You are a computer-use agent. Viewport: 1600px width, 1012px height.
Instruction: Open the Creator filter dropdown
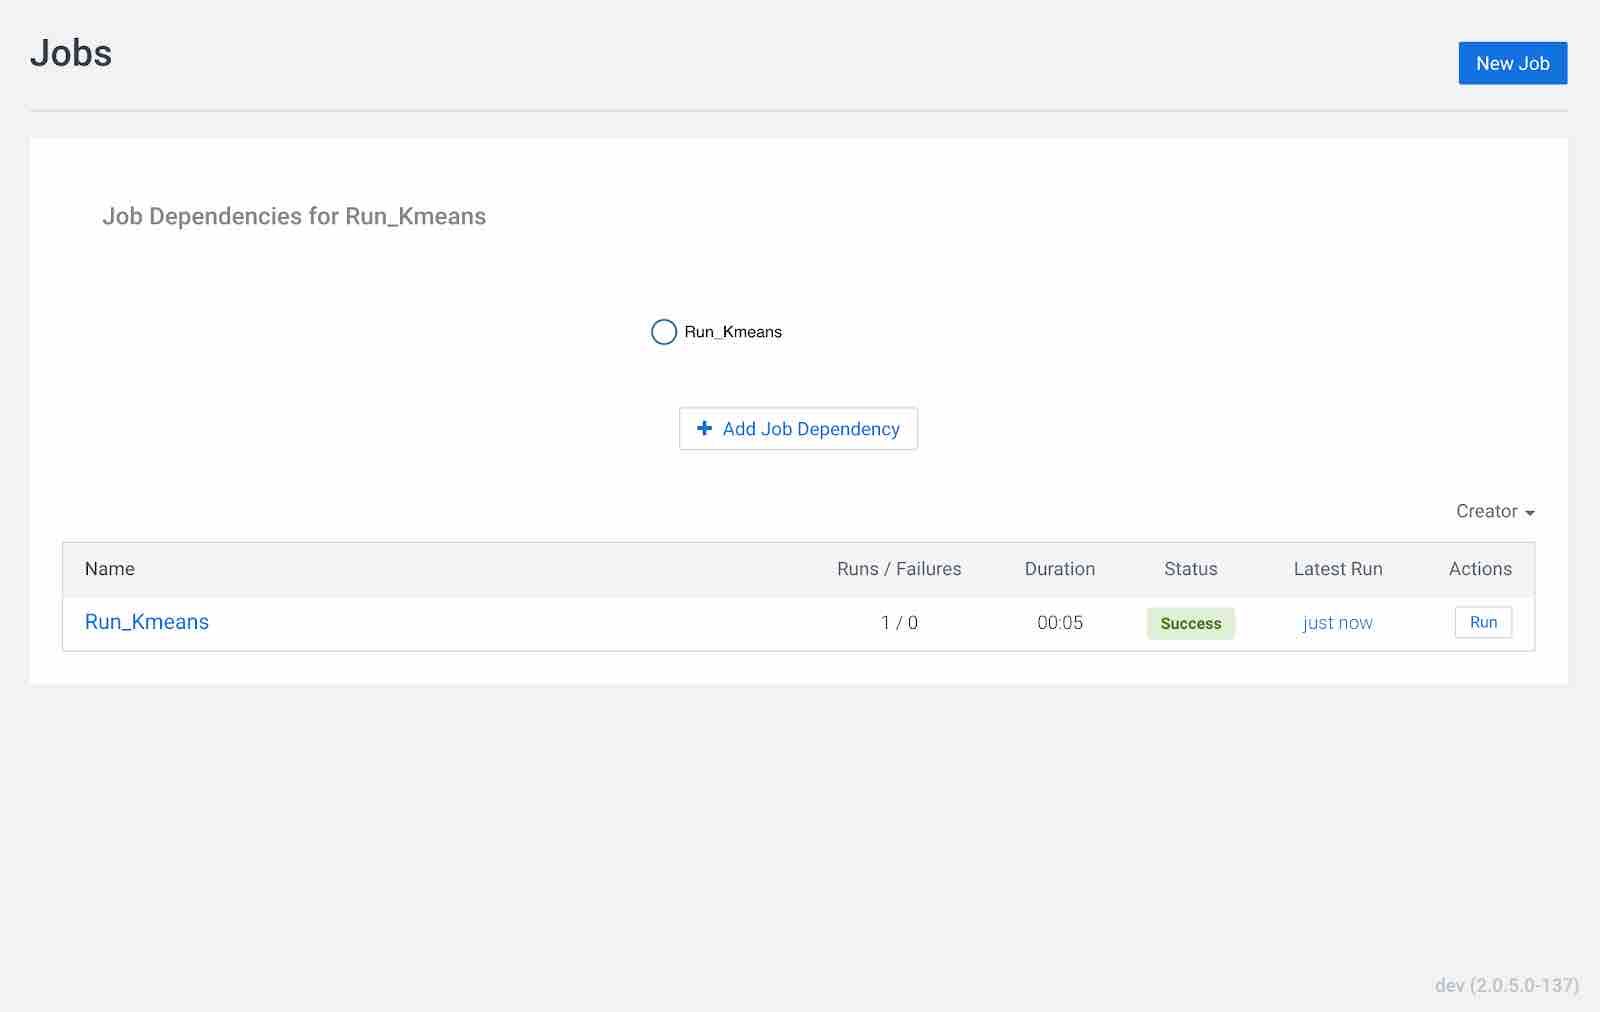click(1495, 511)
